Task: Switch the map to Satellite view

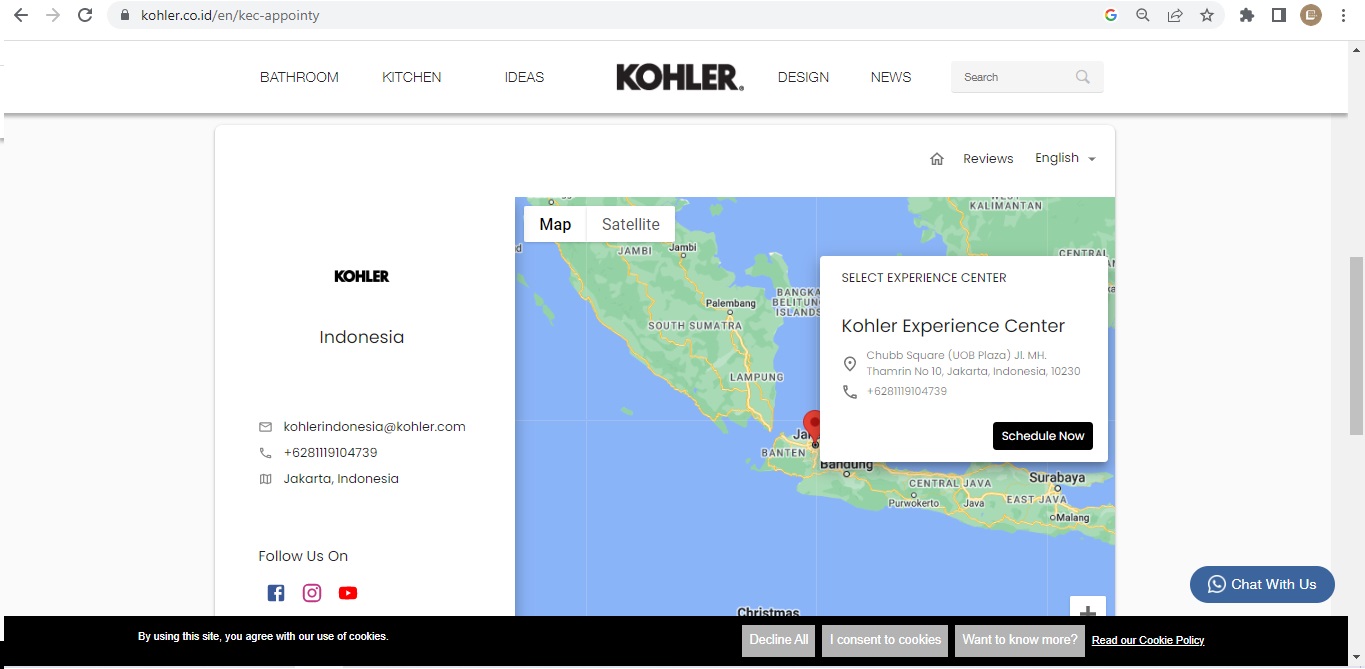Action: click(x=630, y=224)
